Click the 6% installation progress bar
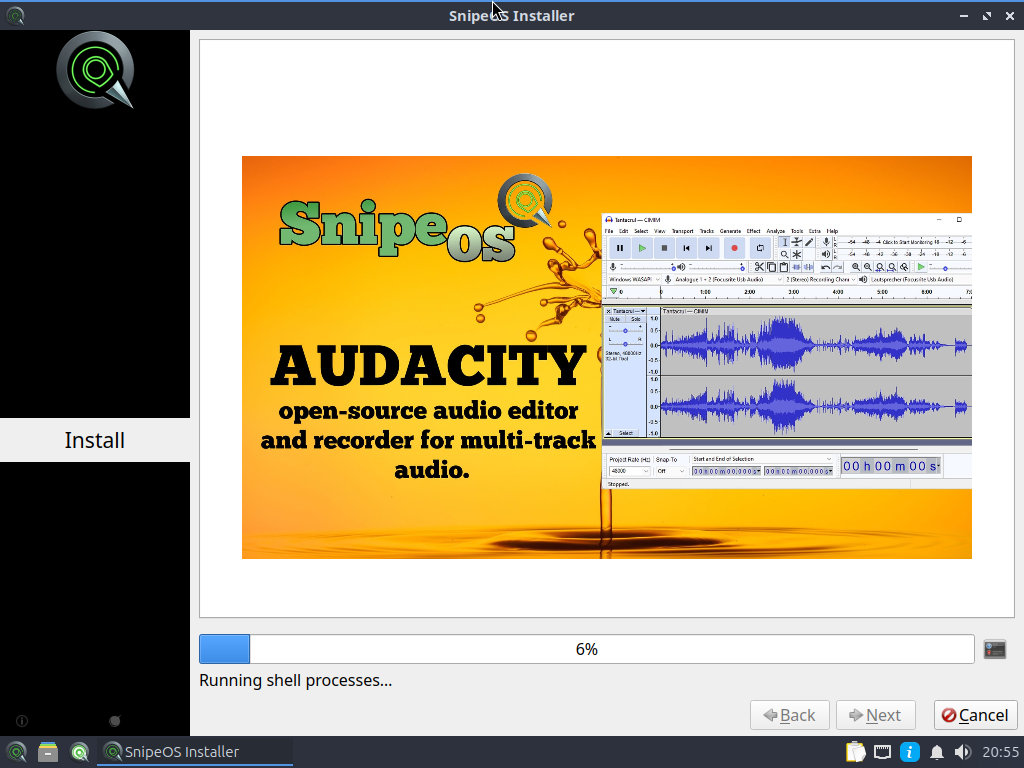 tap(586, 649)
